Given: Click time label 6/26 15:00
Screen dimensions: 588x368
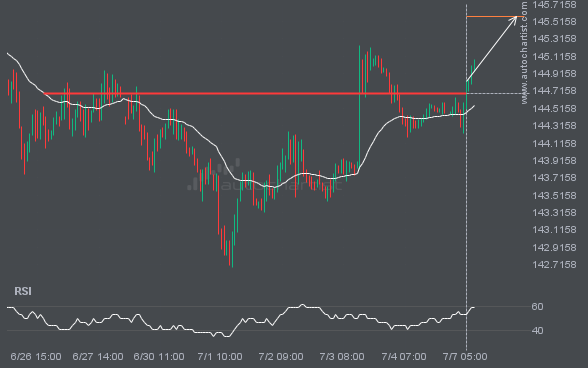Looking at the screenshot, I should 36,357.
